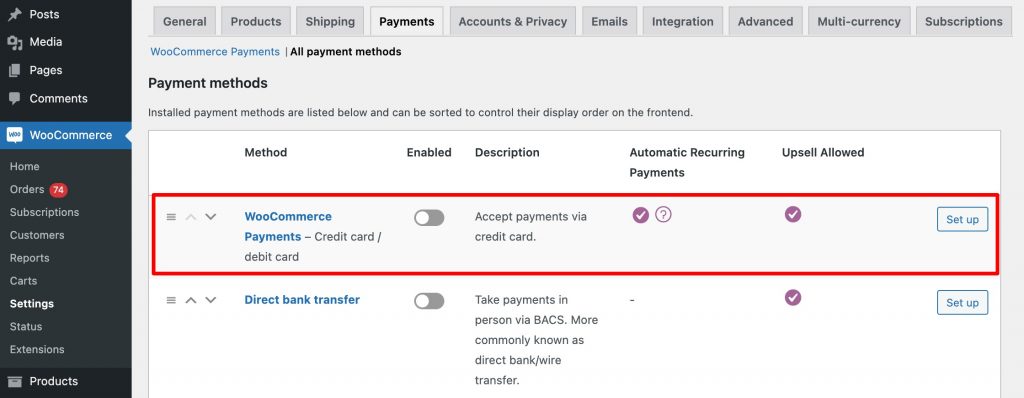The height and width of the screenshot is (398, 1024).
Task: Click the WooCommerce logo icon in sidebar
Action: click(14, 135)
